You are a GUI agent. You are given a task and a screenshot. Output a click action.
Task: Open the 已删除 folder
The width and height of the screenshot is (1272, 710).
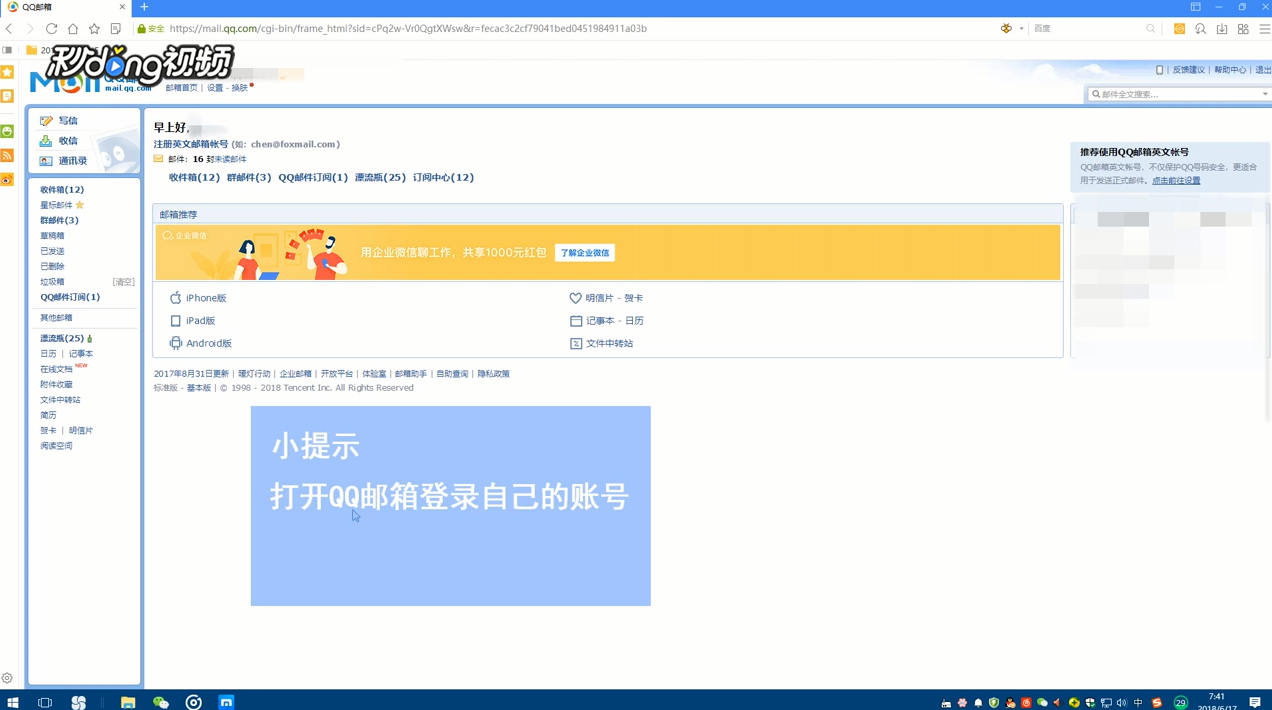52,267
